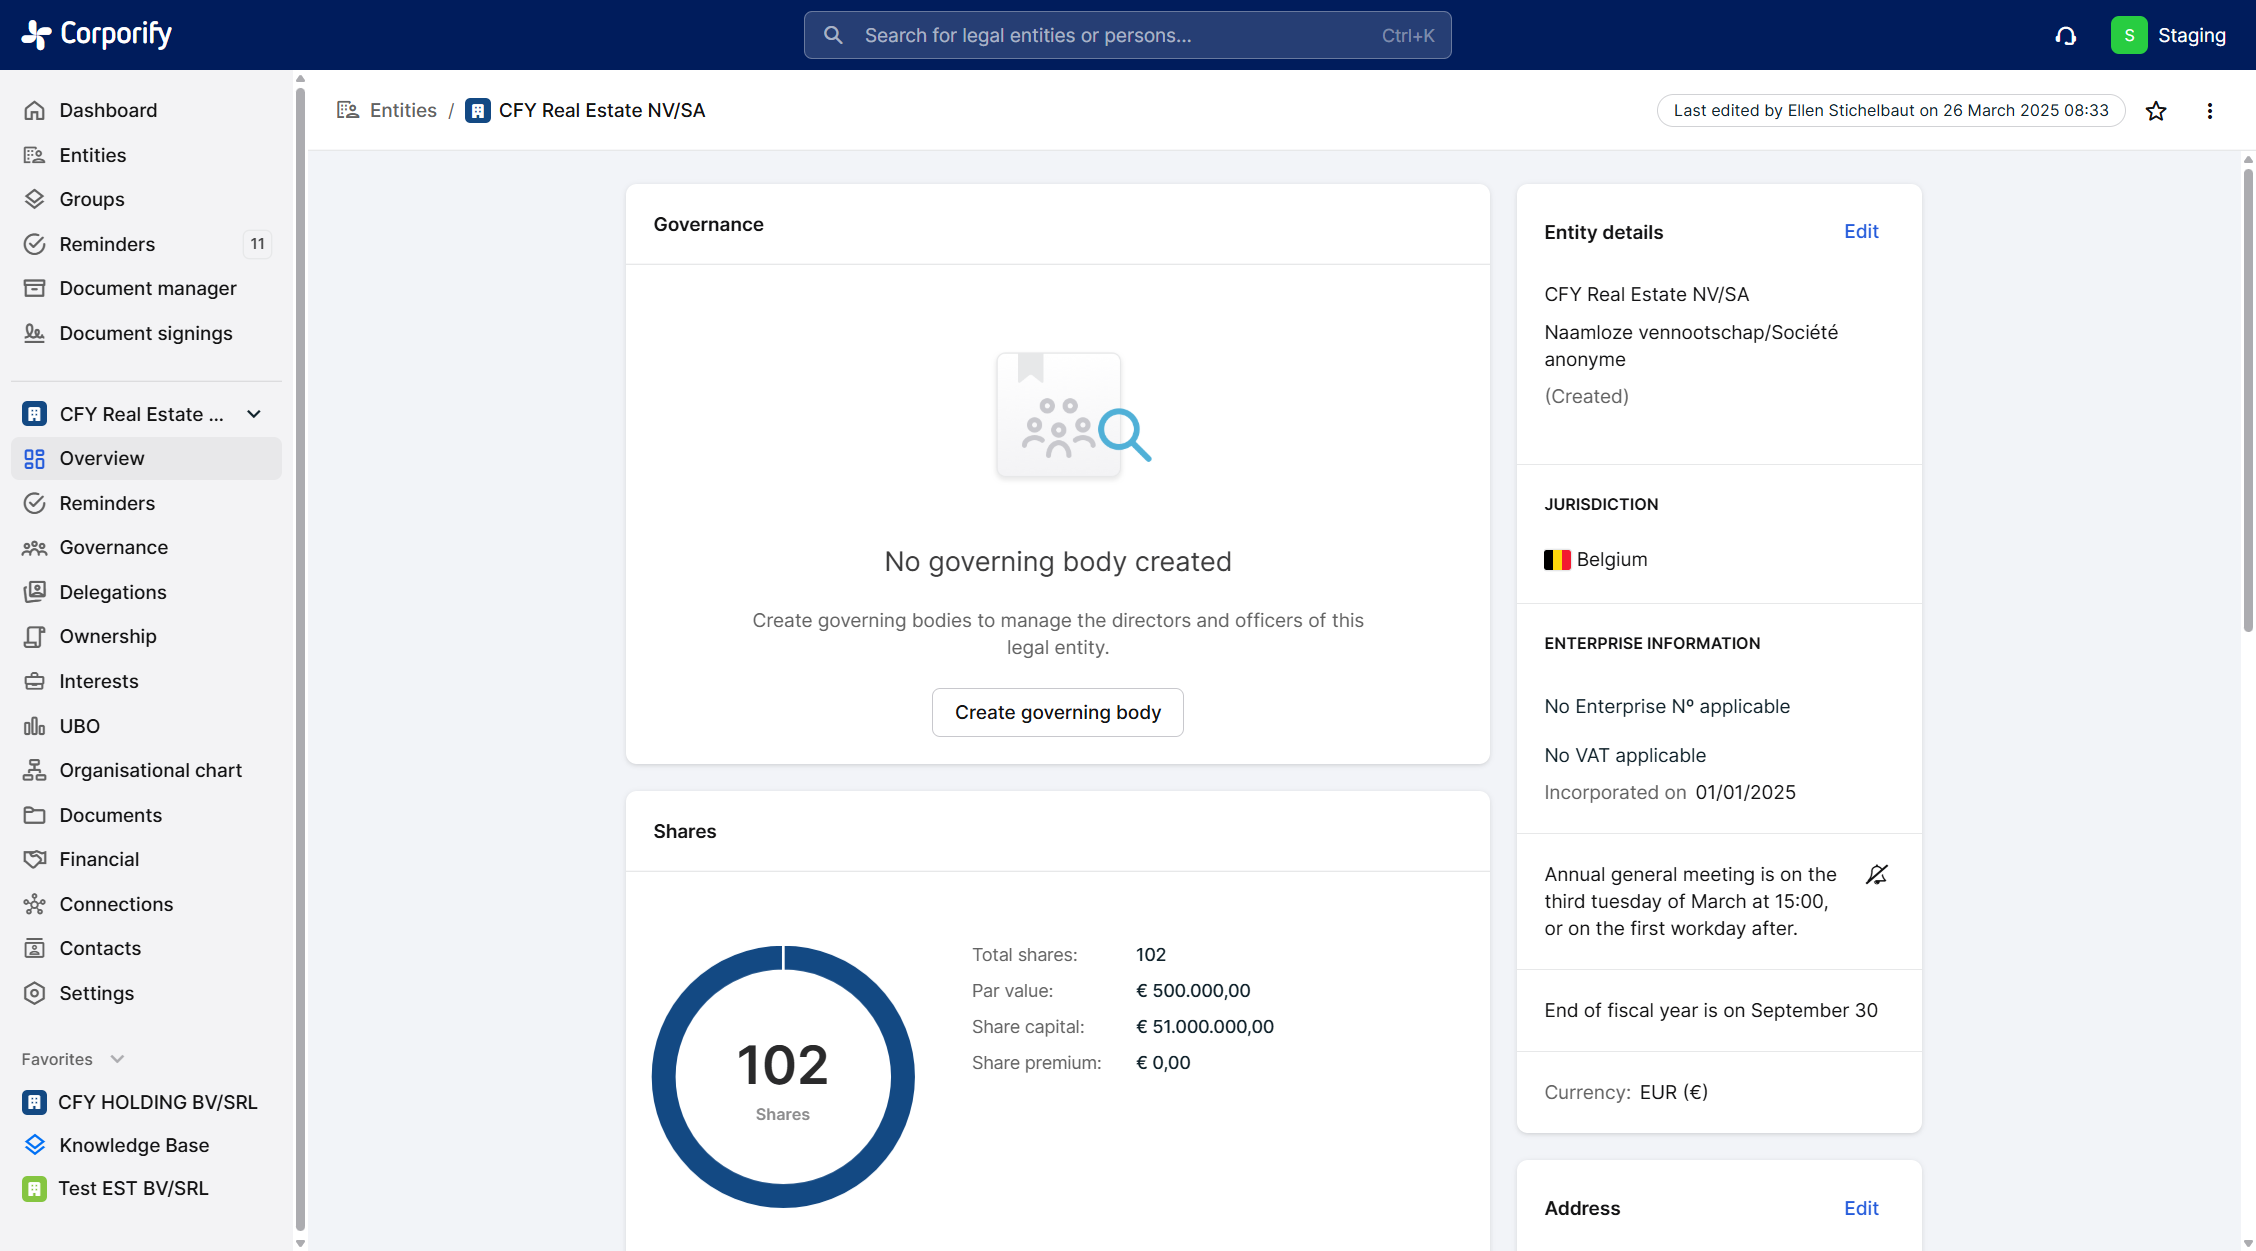The height and width of the screenshot is (1251, 2256).
Task: Click the headset support icon
Action: 2066,36
